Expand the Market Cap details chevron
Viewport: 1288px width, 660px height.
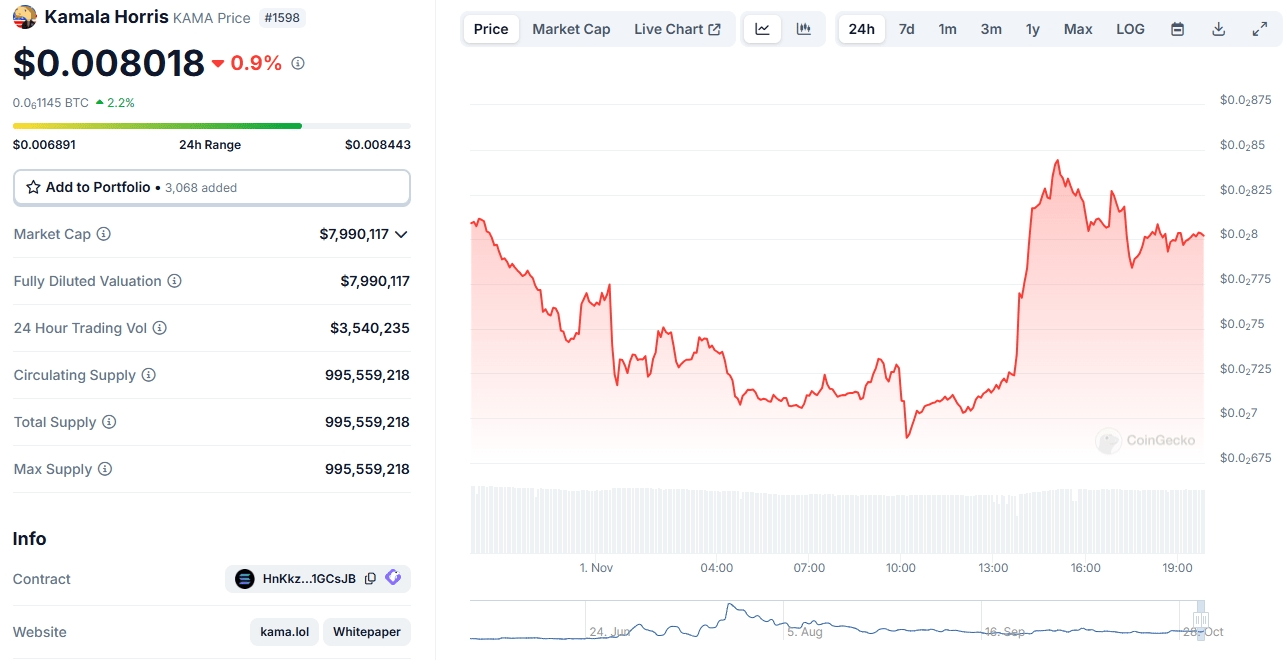[x=403, y=234]
